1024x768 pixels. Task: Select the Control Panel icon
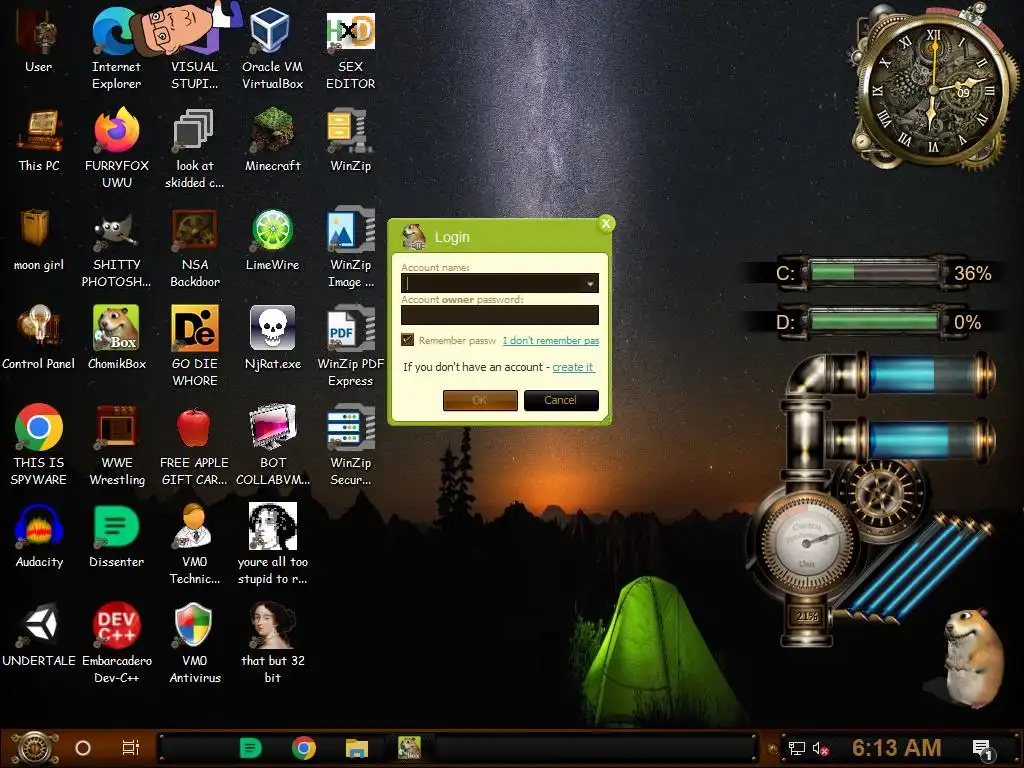[x=39, y=338]
